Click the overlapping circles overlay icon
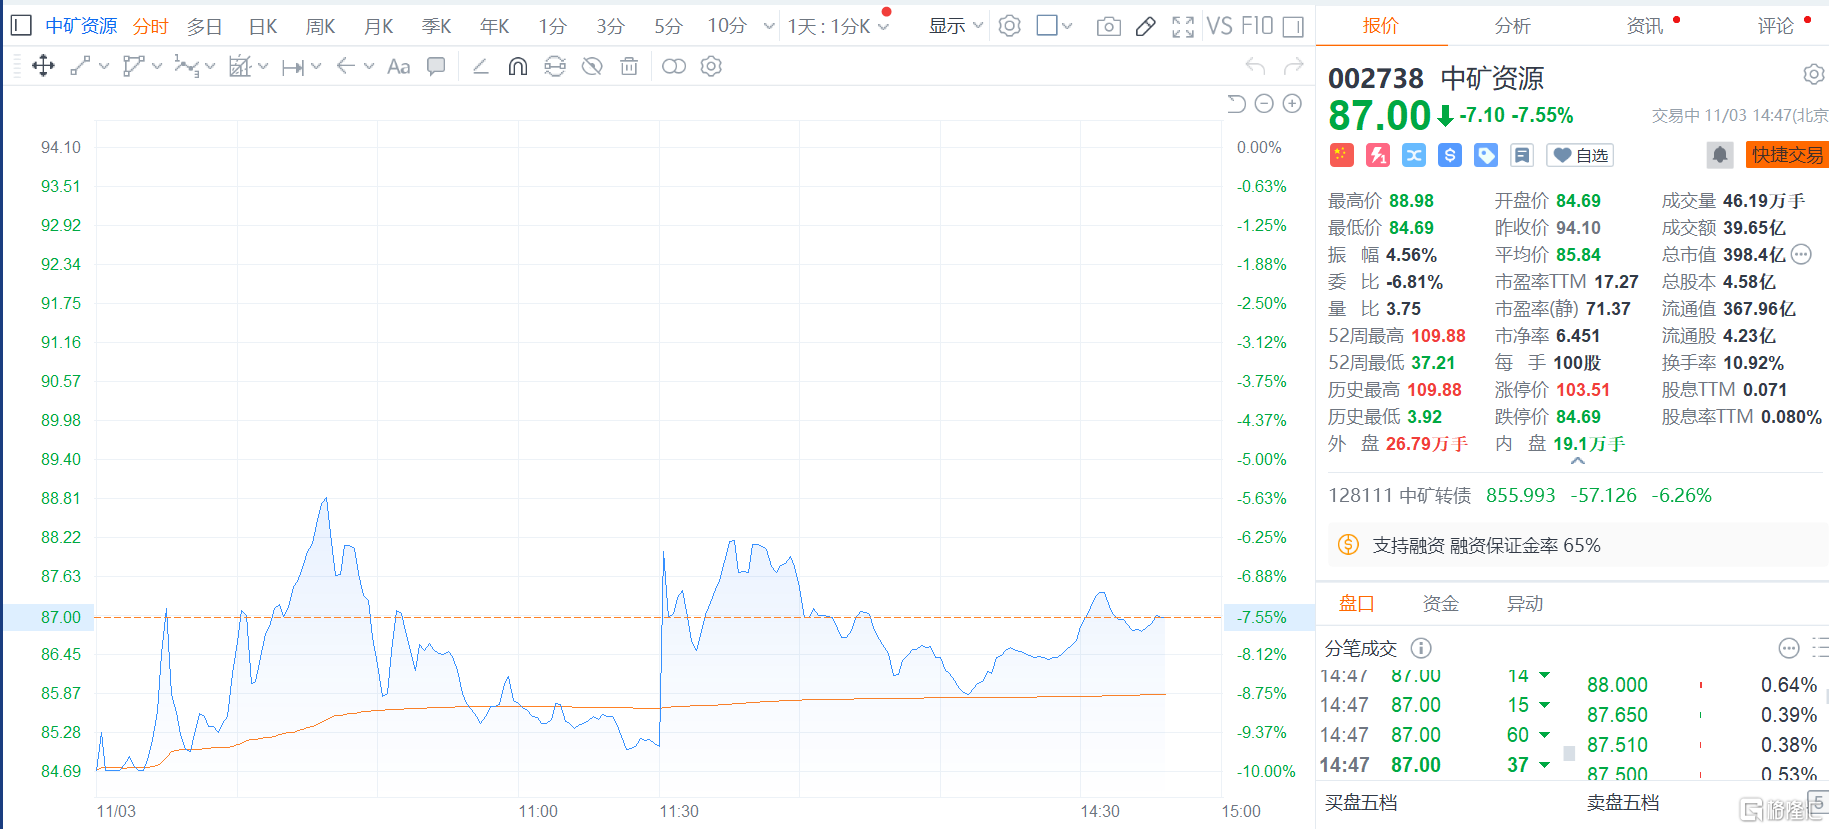Viewport: 1829px width, 829px height. (674, 67)
